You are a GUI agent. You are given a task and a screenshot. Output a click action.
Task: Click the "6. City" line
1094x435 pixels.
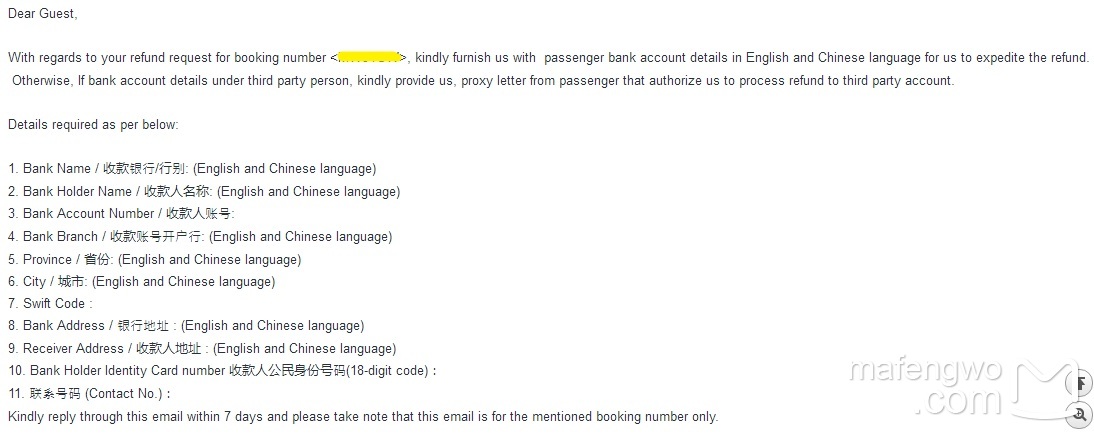pyautogui.click(x=142, y=281)
